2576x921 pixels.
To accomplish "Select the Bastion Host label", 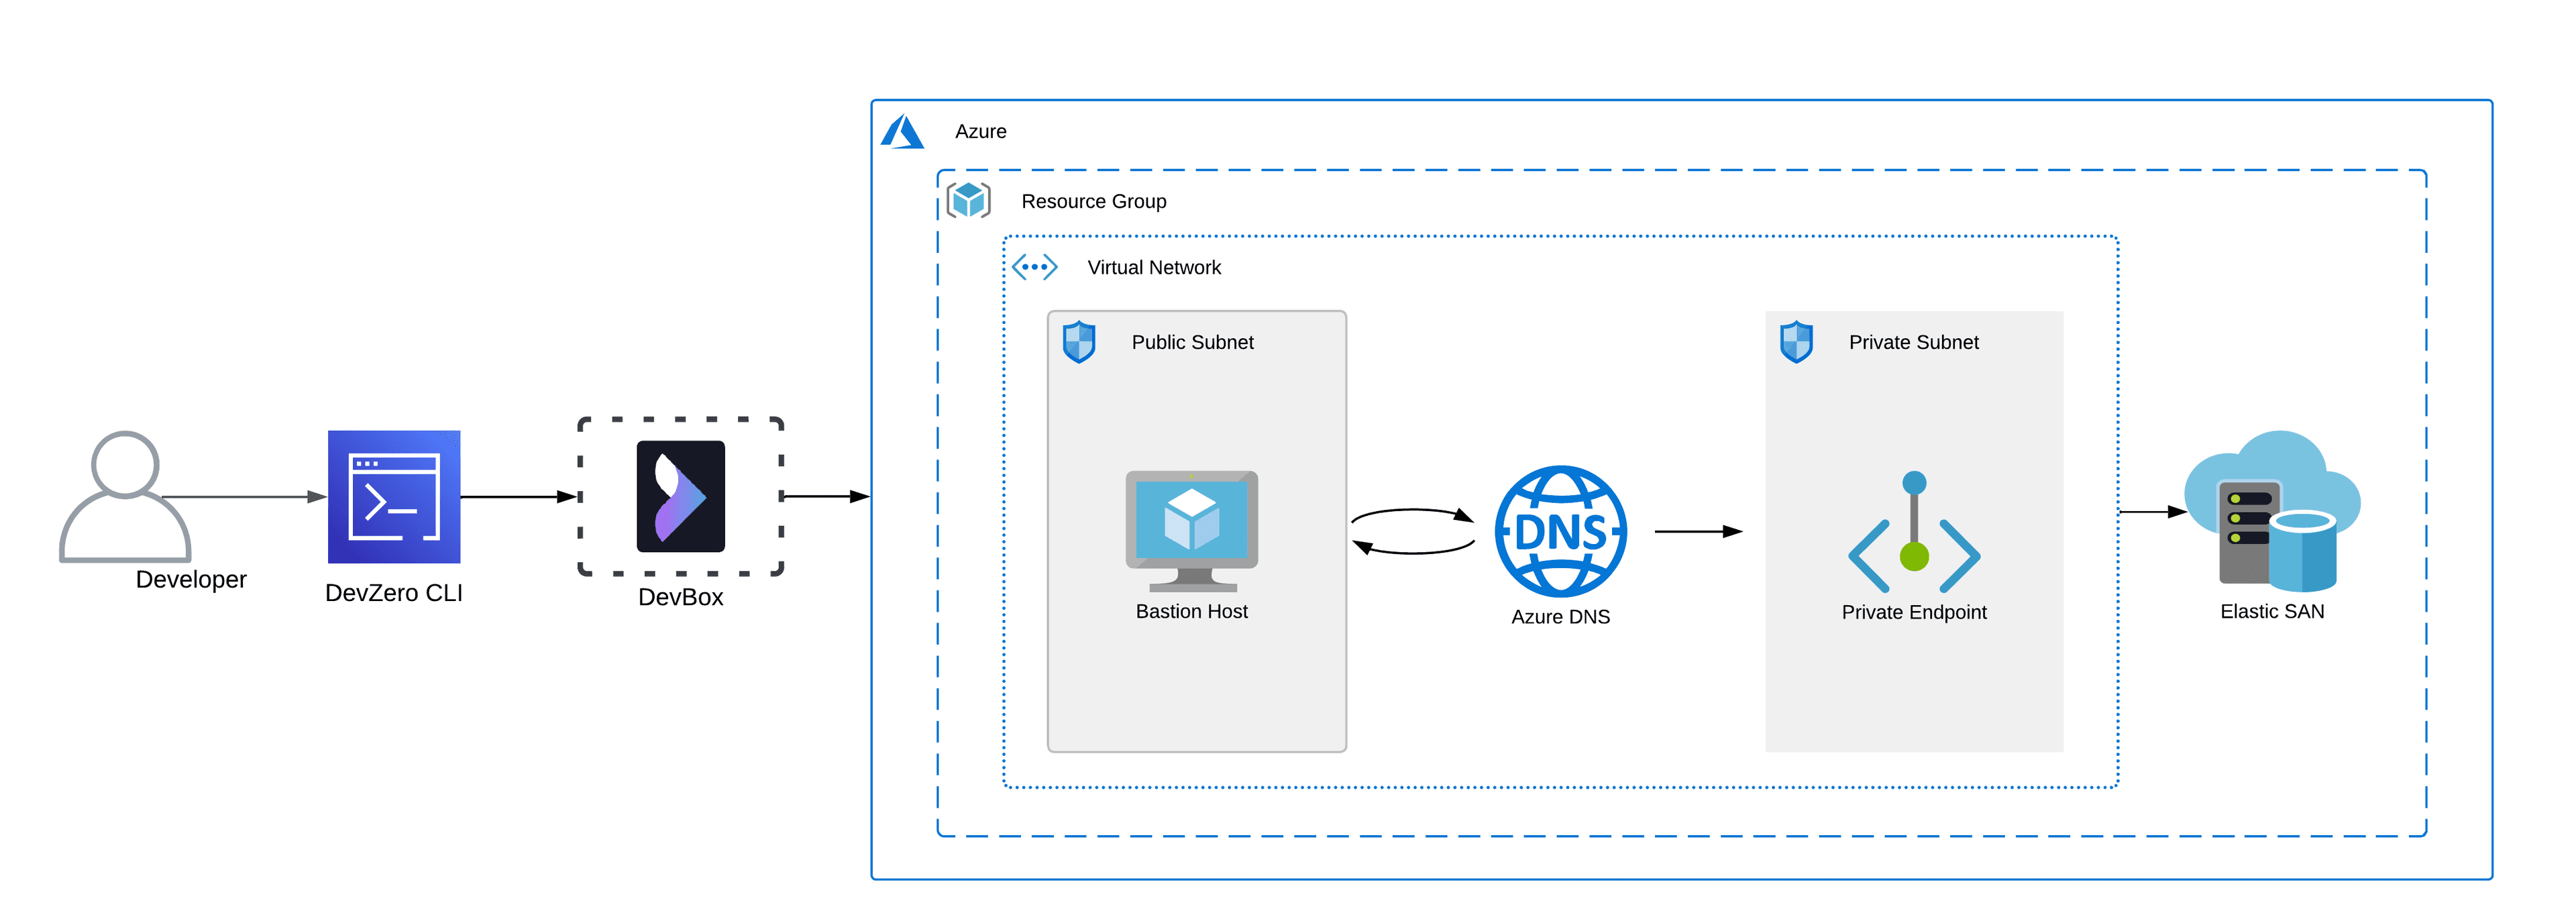I will (x=1192, y=611).
